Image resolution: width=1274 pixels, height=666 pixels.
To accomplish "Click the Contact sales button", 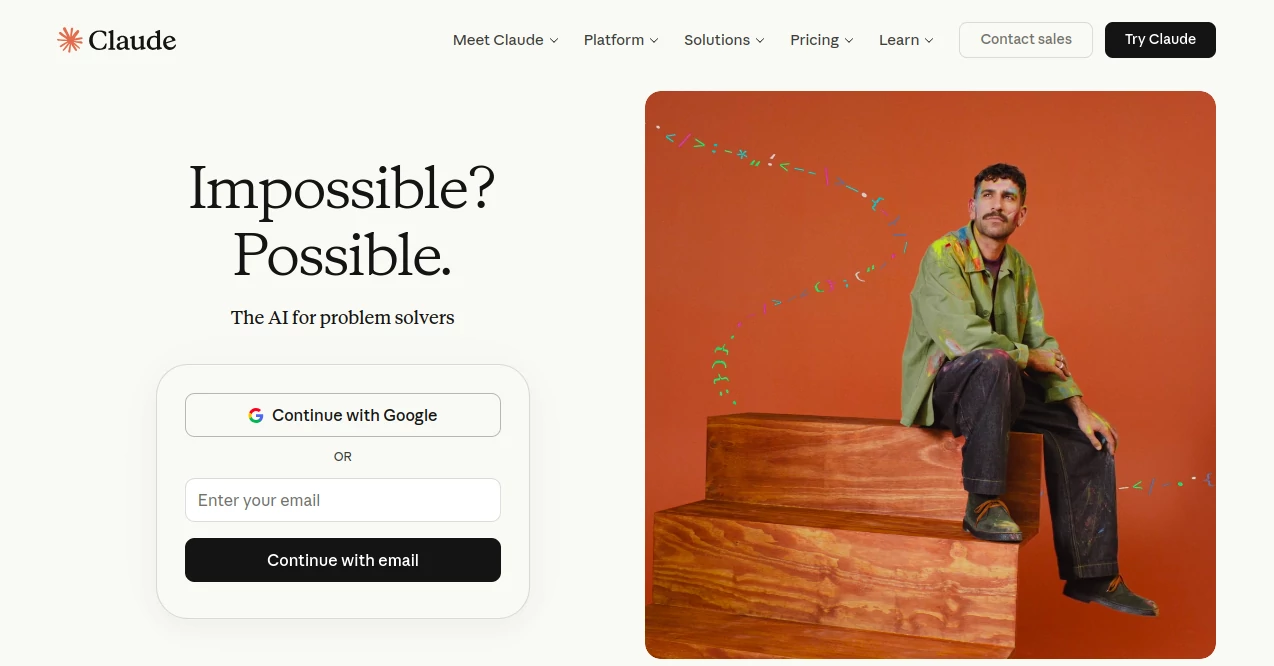I will (1026, 40).
